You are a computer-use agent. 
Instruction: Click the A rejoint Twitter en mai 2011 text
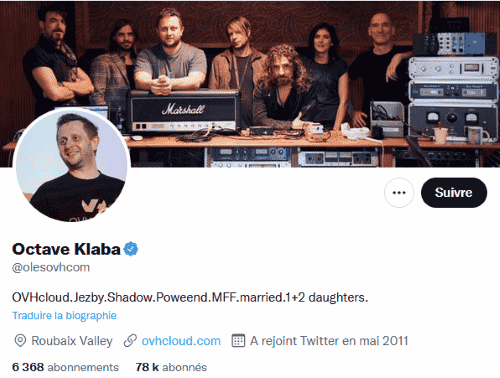pos(329,341)
